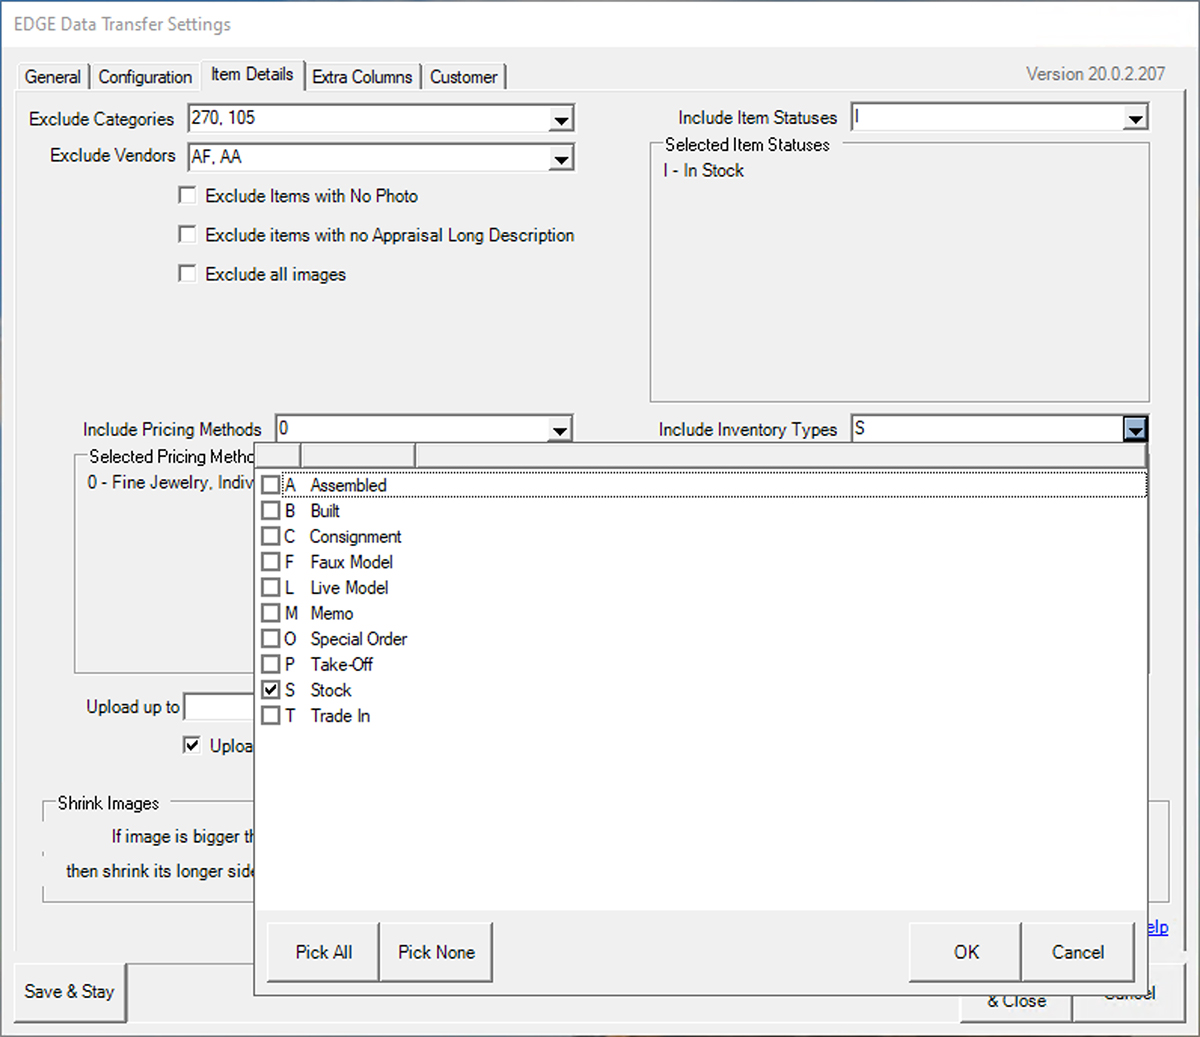Open the Extra Columns tab
The height and width of the screenshot is (1037, 1200).
pyautogui.click(x=362, y=77)
